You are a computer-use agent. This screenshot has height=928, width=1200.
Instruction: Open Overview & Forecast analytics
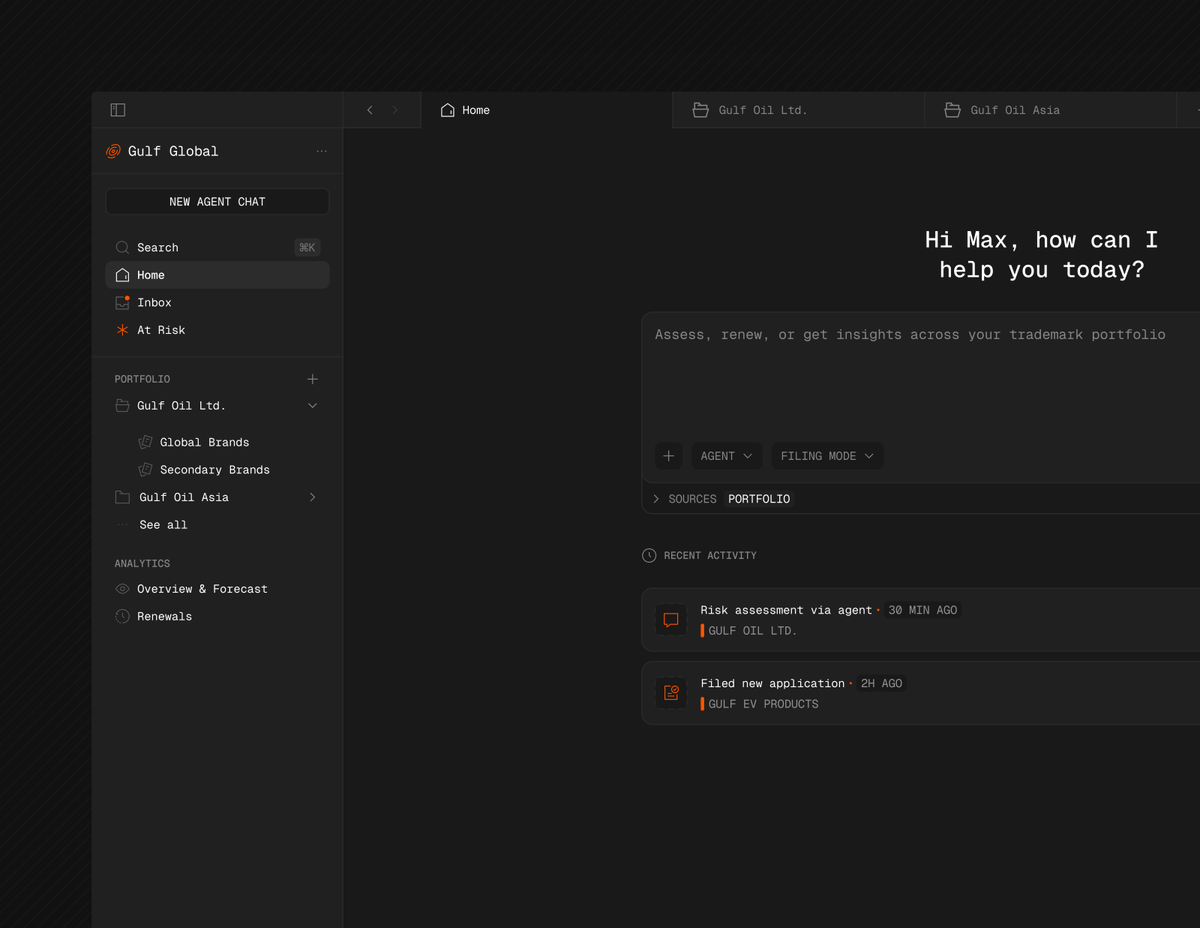[202, 589]
